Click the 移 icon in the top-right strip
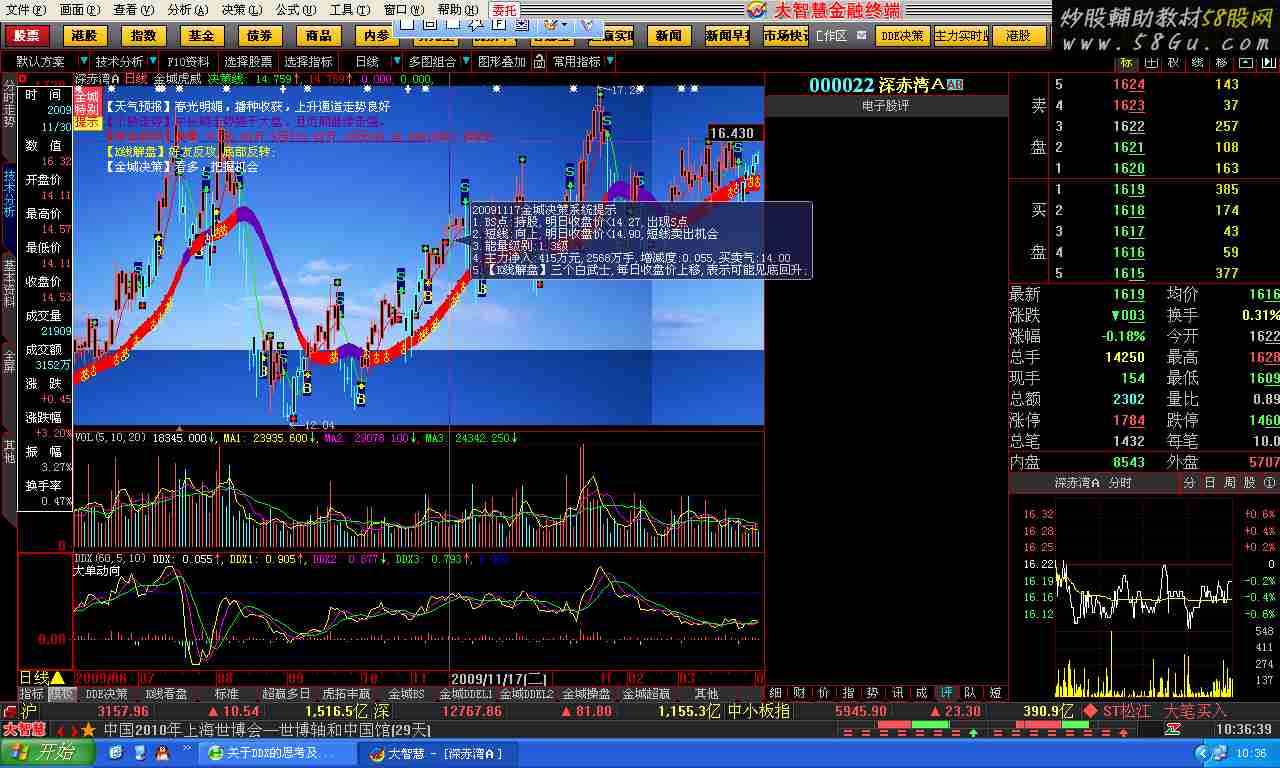This screenshot has height=768, width=1280. click(1222, 62)
